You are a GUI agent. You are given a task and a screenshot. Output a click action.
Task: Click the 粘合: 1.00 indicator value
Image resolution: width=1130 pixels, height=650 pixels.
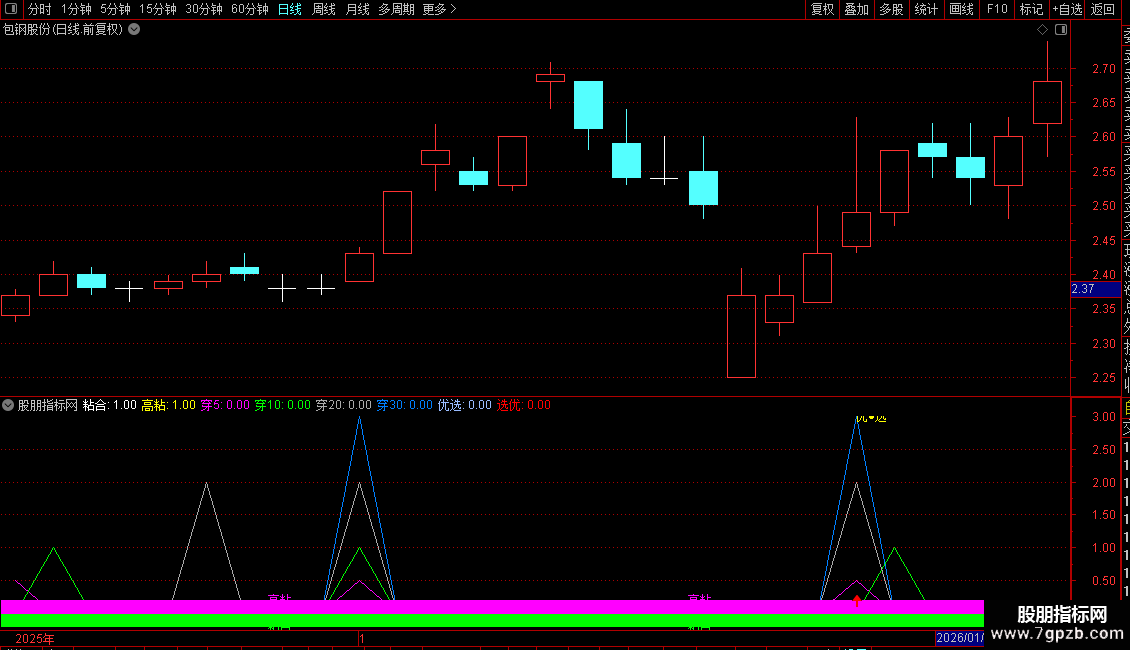(110, 405)
